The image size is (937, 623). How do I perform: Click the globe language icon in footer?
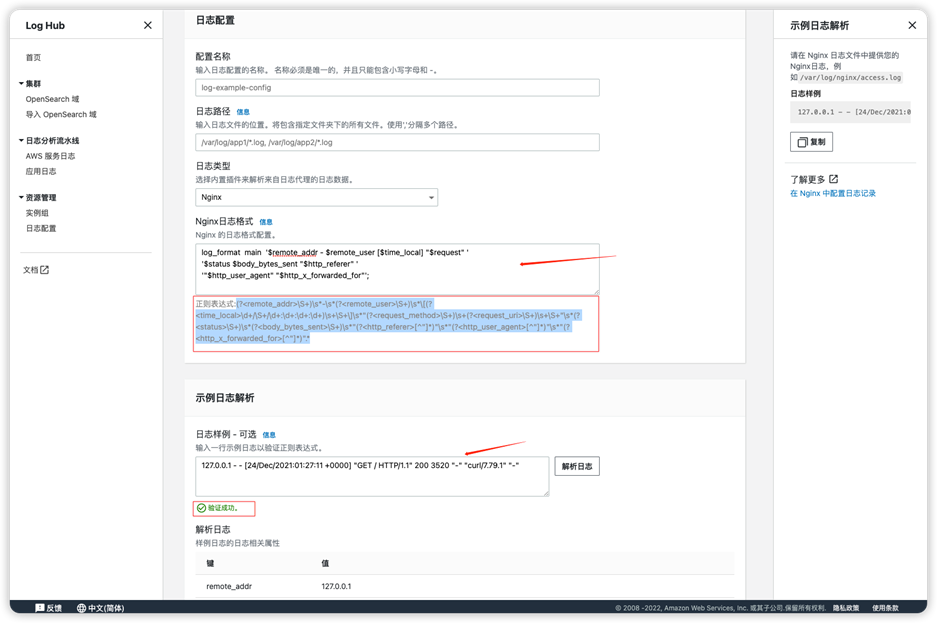pyautogui.click(x=81, y=608)
